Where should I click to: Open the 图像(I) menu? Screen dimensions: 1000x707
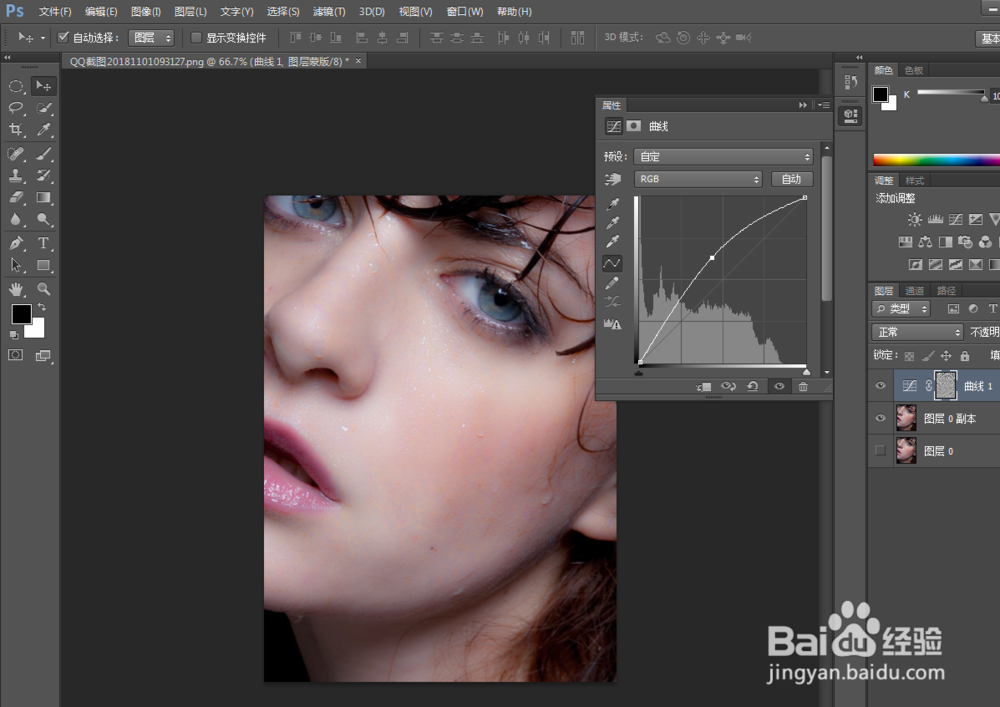[x=145, y=11]
